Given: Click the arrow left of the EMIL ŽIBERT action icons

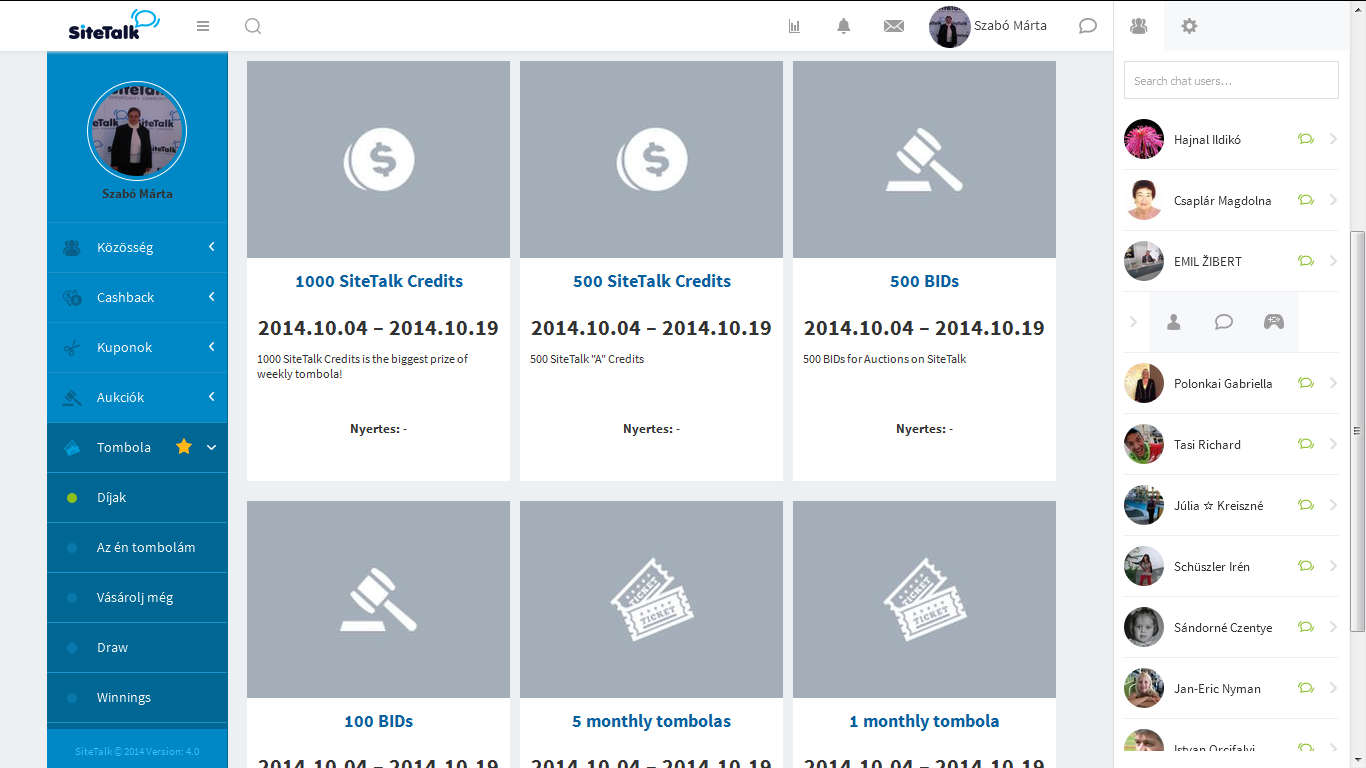Looking at the screenshot, I should [1133, 322].
